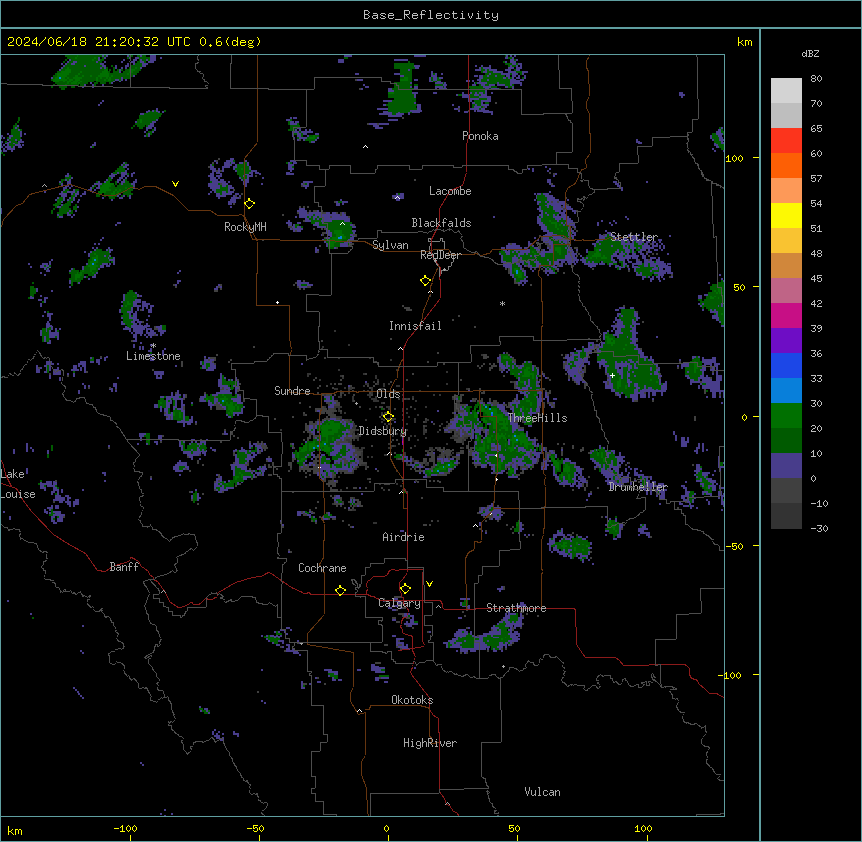Screen dimensions: 862x842
Task: Click the white asterisk above Limestone label
Action: (153, 346)
